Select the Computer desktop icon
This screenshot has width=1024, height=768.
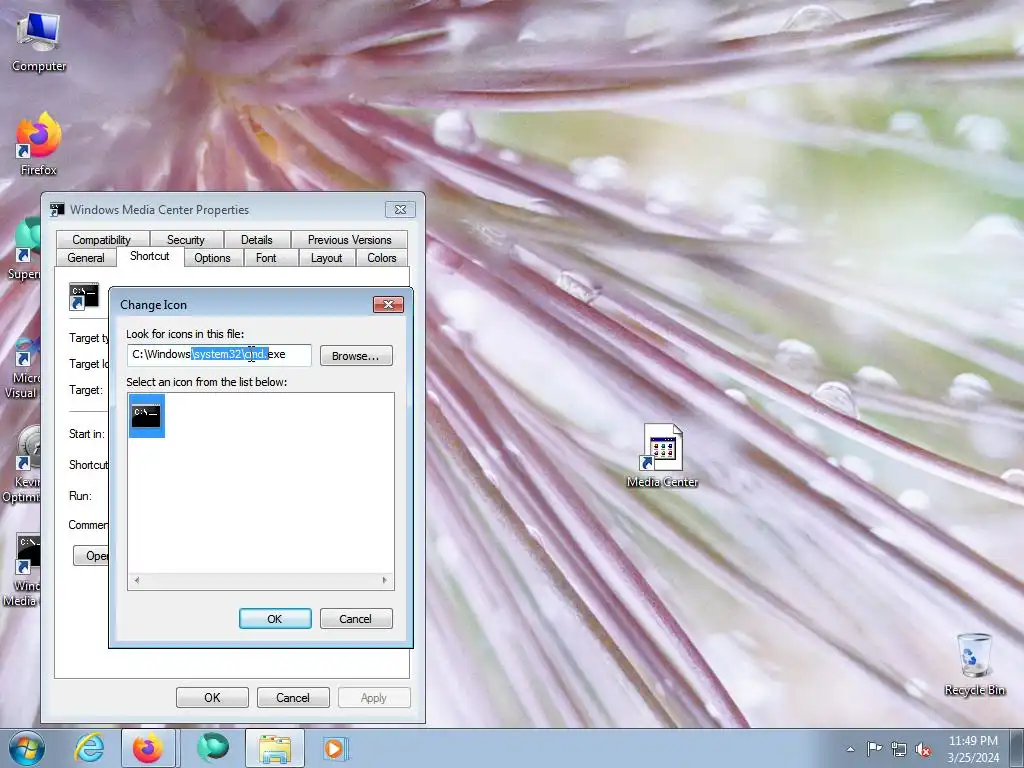click(x=39, y=42)
